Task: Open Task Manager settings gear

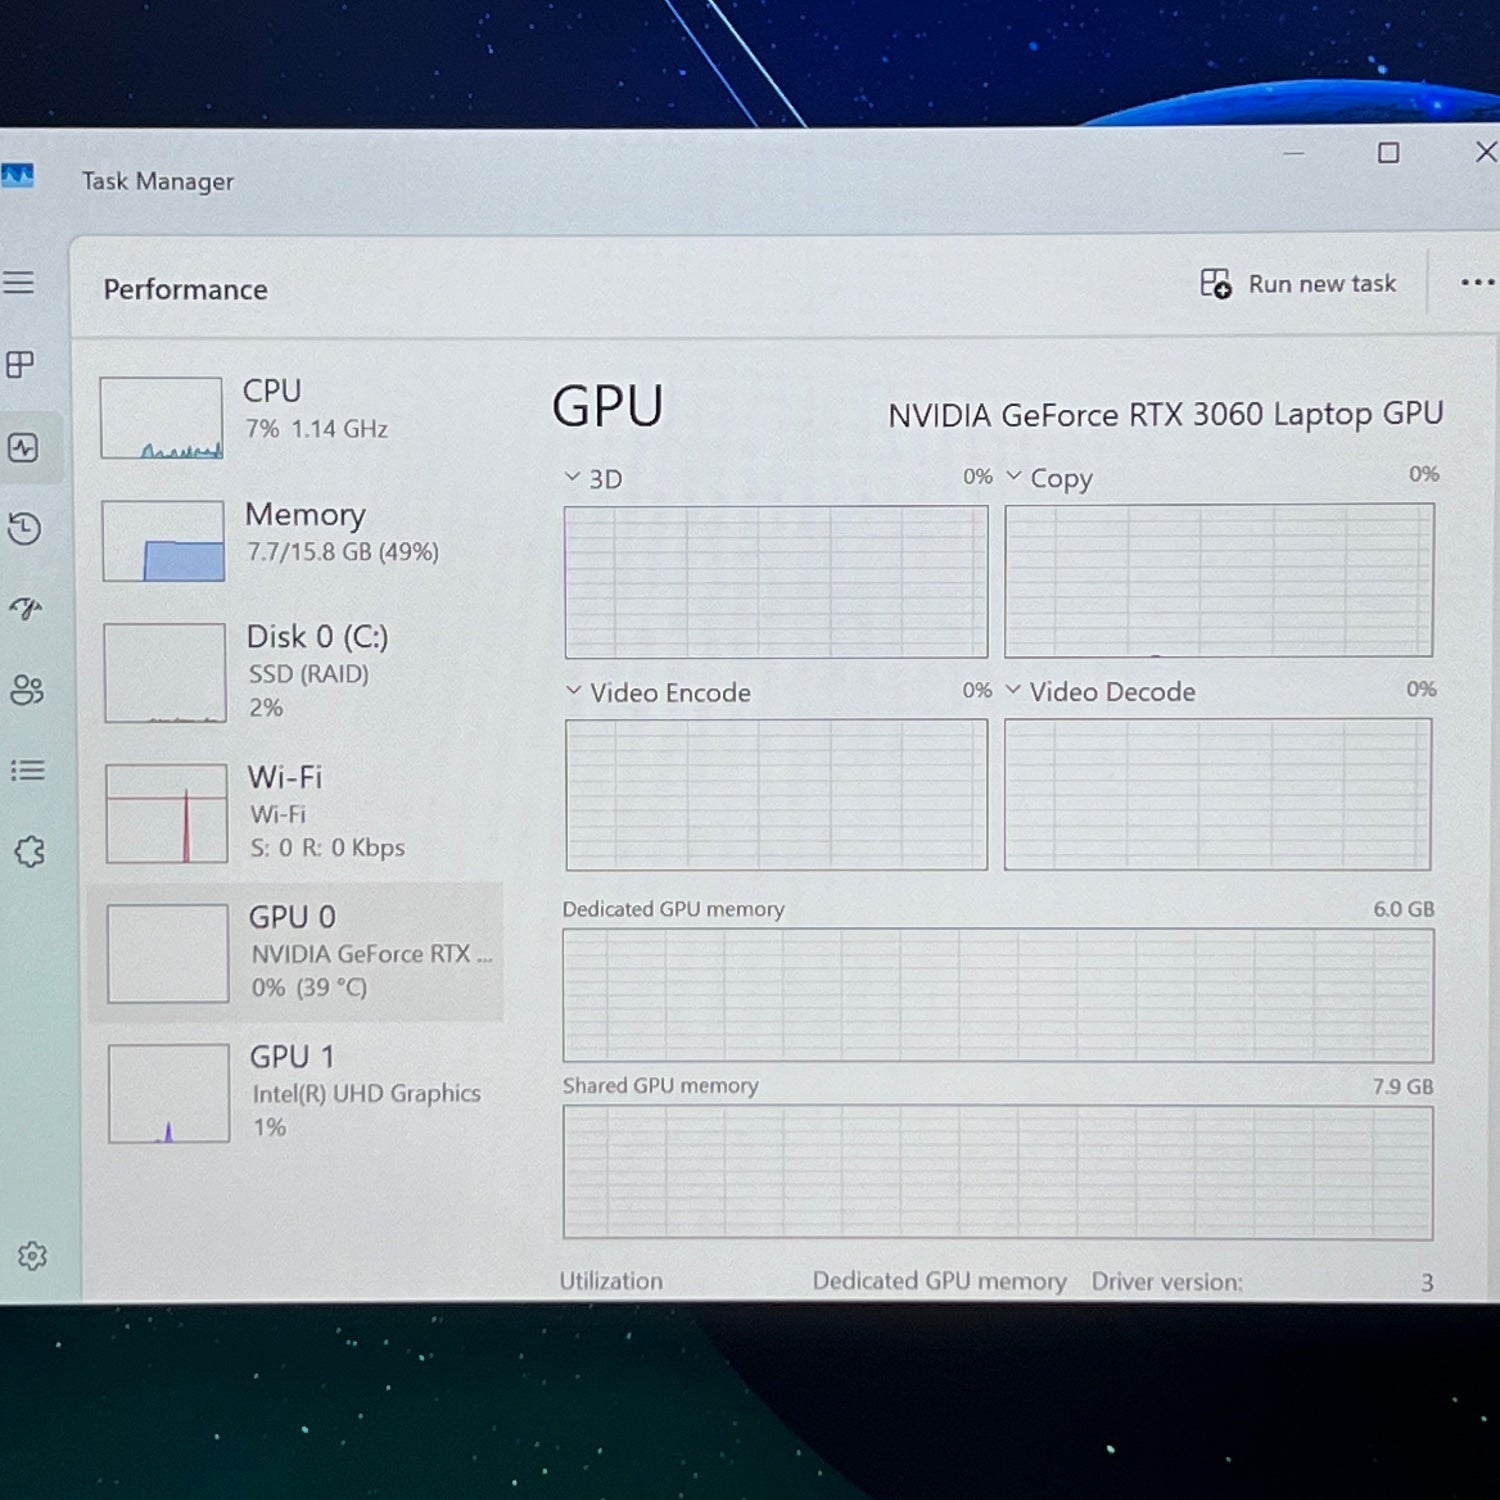Action: pyautogui.click(x=32, y=1256)
